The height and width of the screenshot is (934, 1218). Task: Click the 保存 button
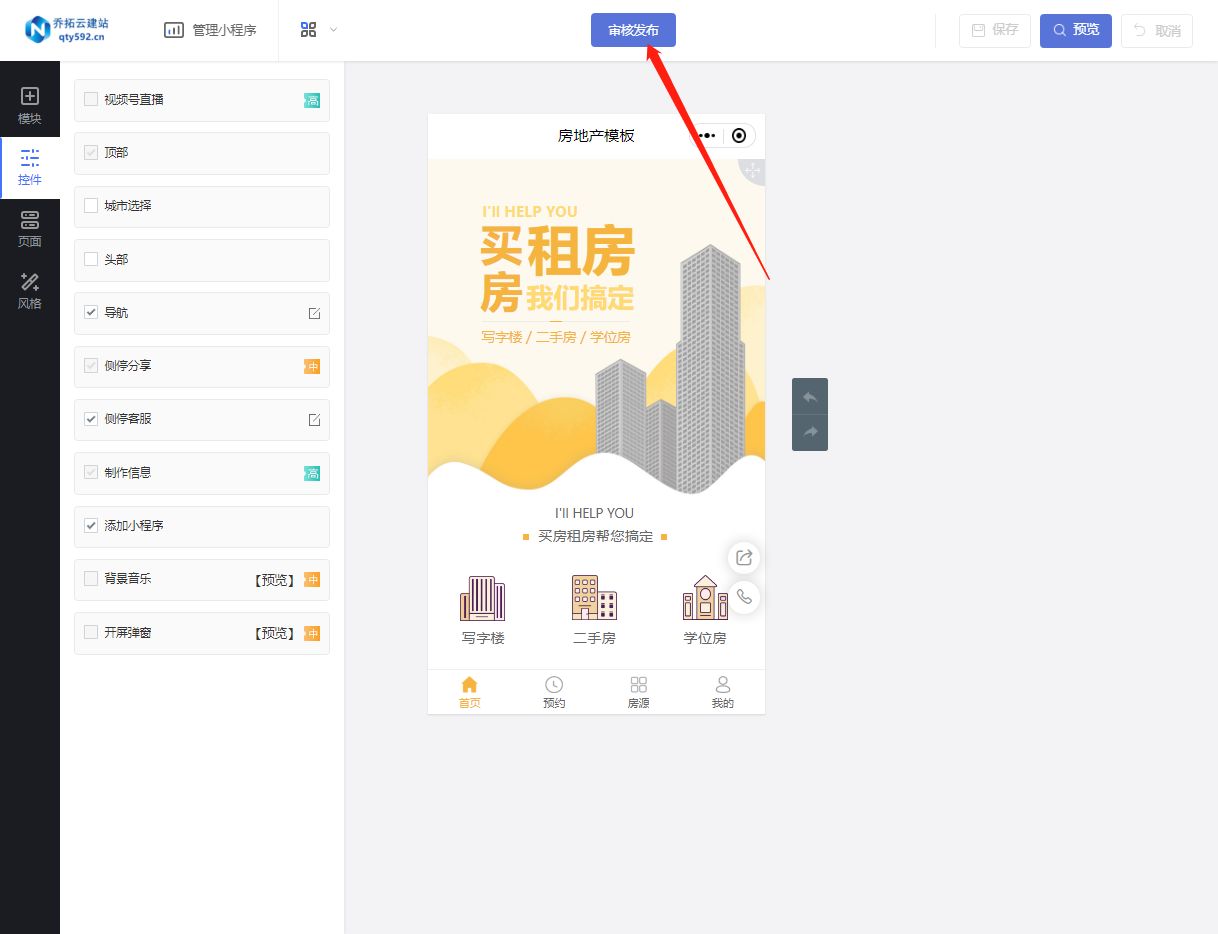tap(994, 30)
